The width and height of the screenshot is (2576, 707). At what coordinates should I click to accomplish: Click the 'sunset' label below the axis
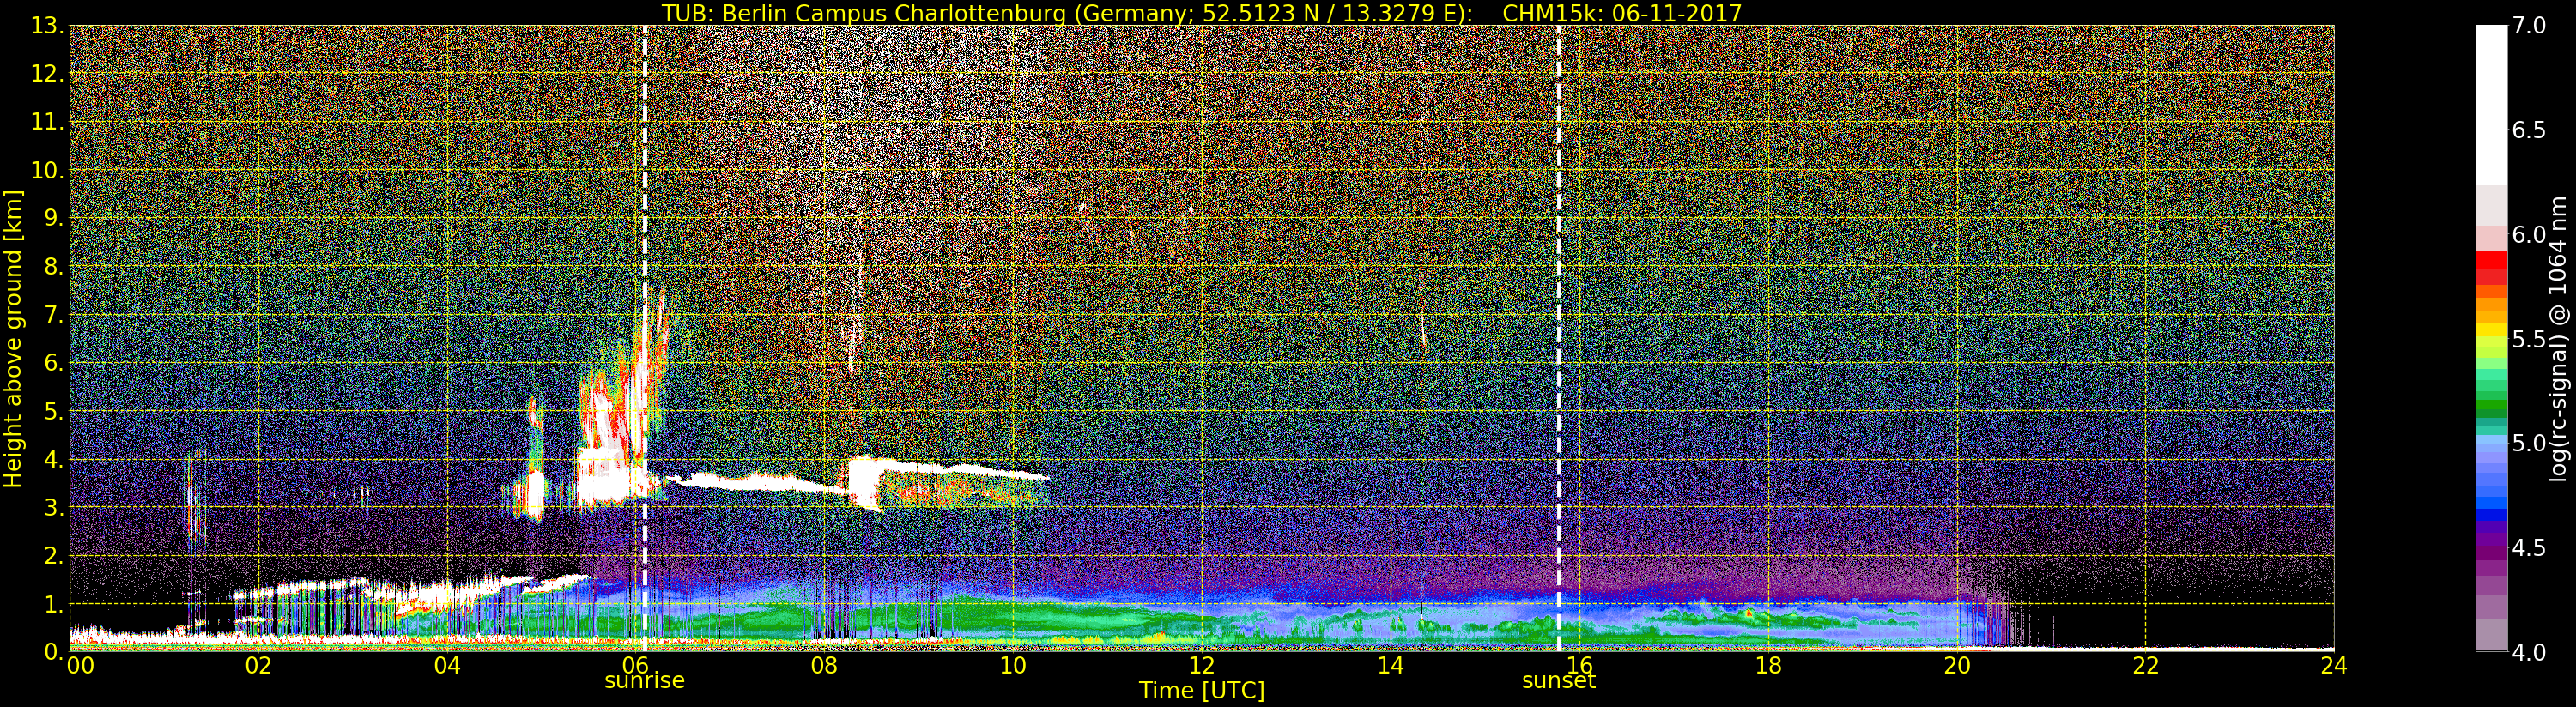pyautogui.click(x=1558, y=681)
